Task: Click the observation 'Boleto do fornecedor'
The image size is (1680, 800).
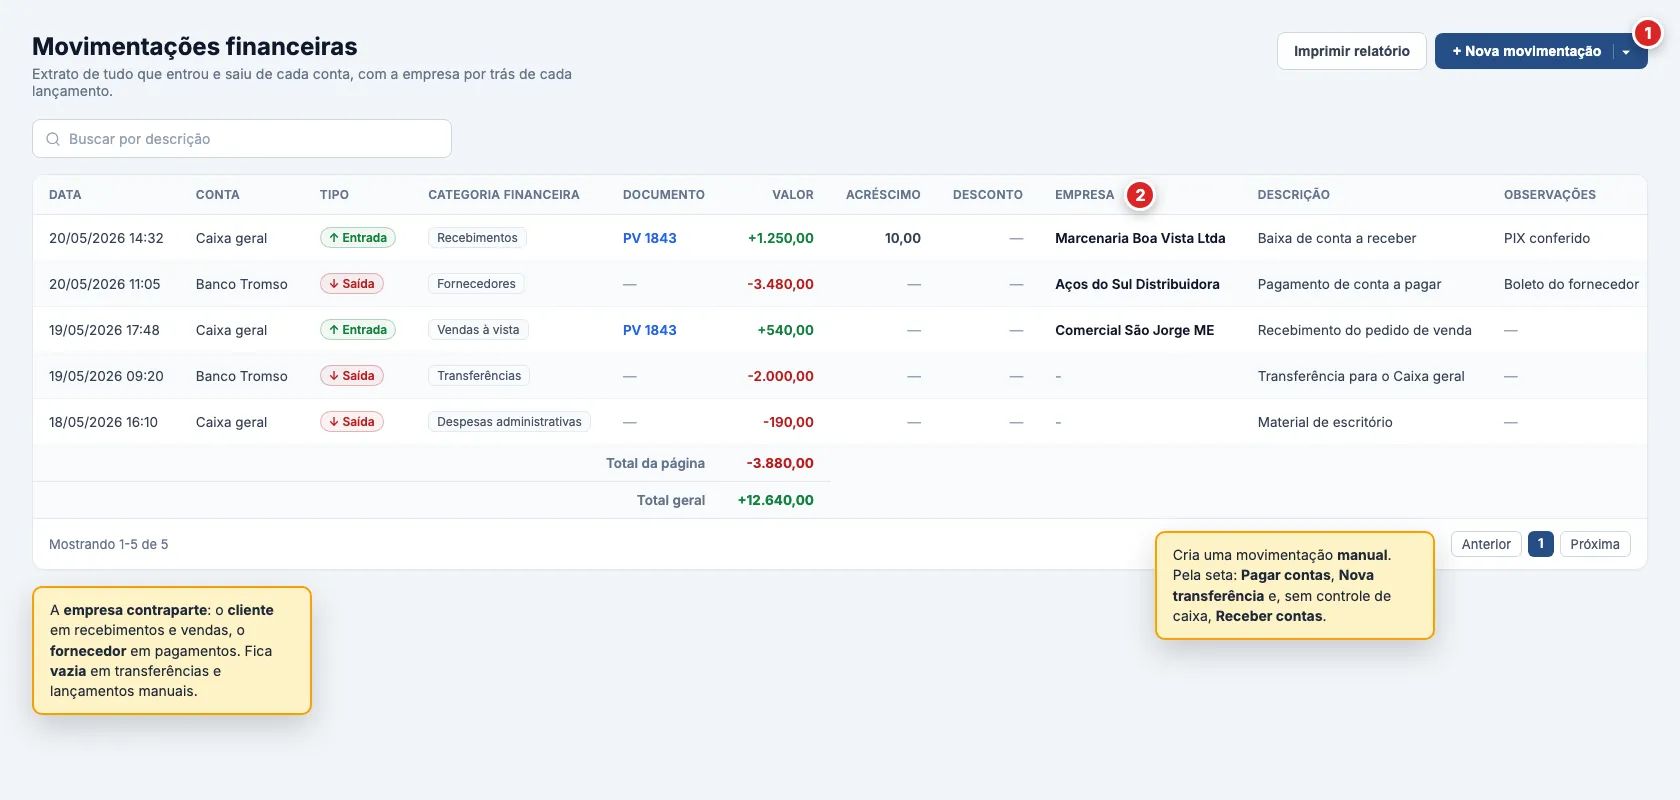Action: pyautogui.click(x=1571, y=284)
